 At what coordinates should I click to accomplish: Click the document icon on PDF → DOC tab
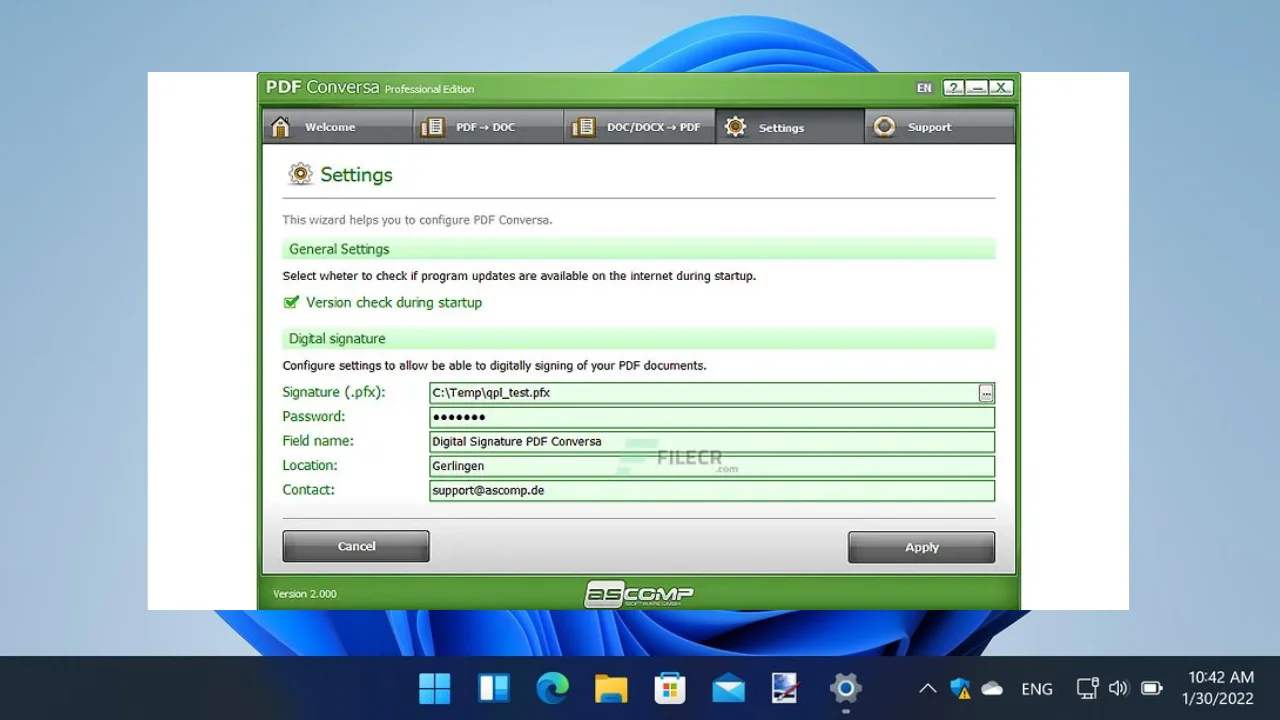click(x=432, y=127)
